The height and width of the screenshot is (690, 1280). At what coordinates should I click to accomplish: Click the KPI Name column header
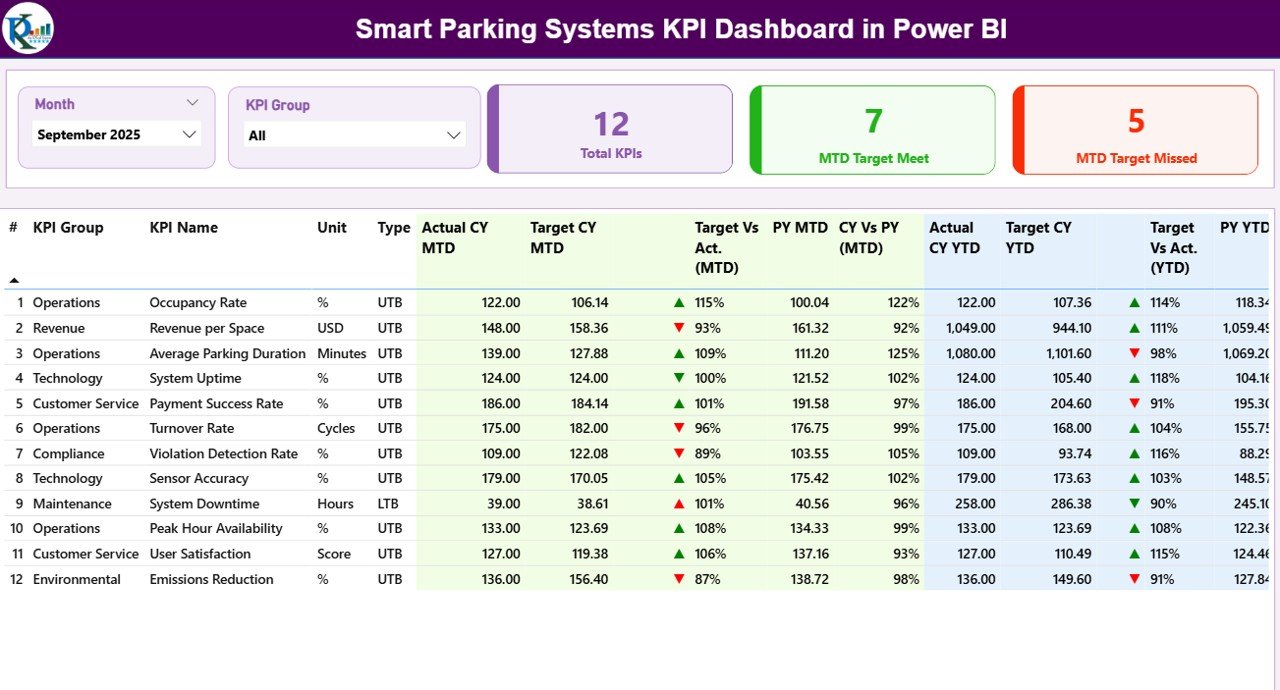pyautogui.click(x=185, y=228)
